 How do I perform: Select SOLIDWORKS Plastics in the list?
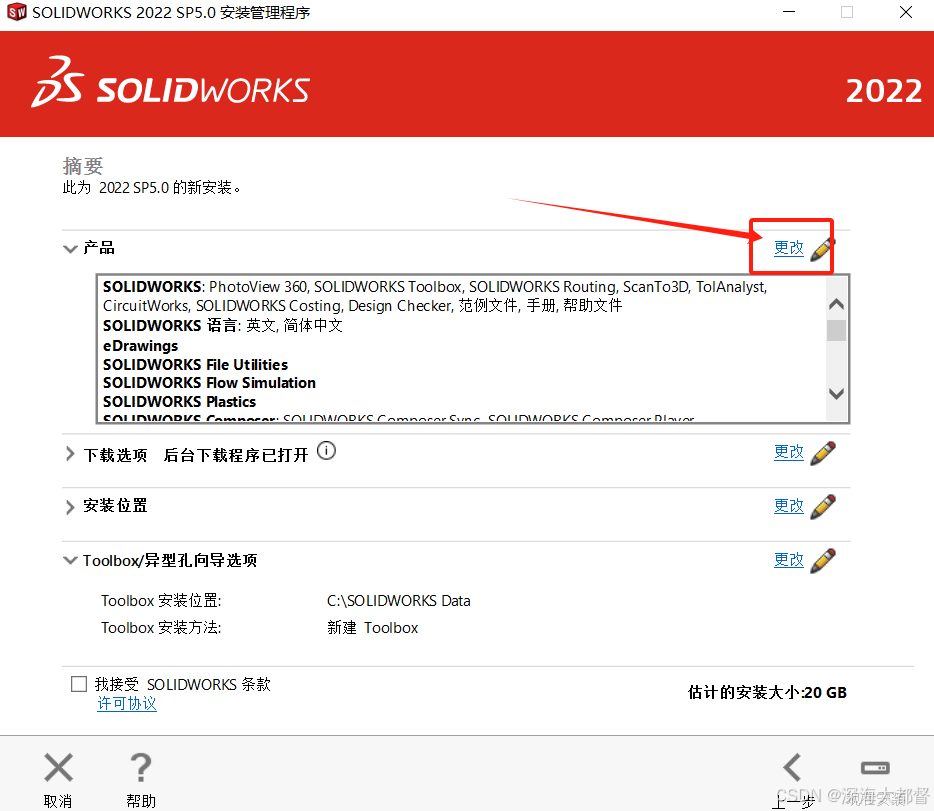pos(179,401)
